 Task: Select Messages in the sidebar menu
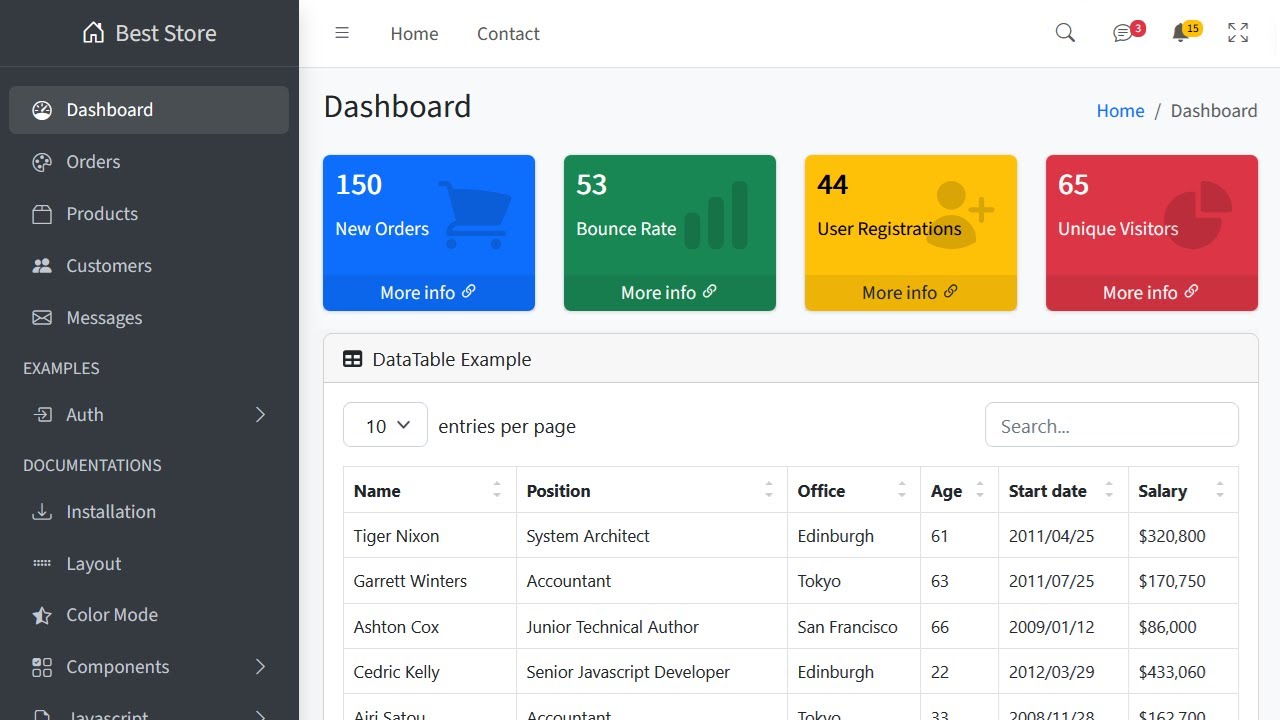pyautogui.click(x=149, y=318)
